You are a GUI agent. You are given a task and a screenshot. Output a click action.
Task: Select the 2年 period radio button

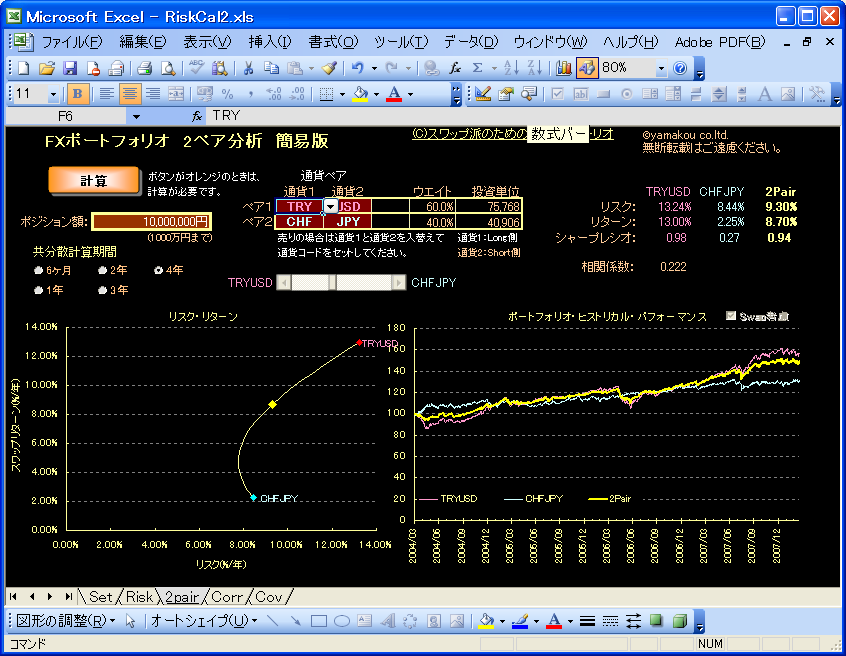pos(103,270)
